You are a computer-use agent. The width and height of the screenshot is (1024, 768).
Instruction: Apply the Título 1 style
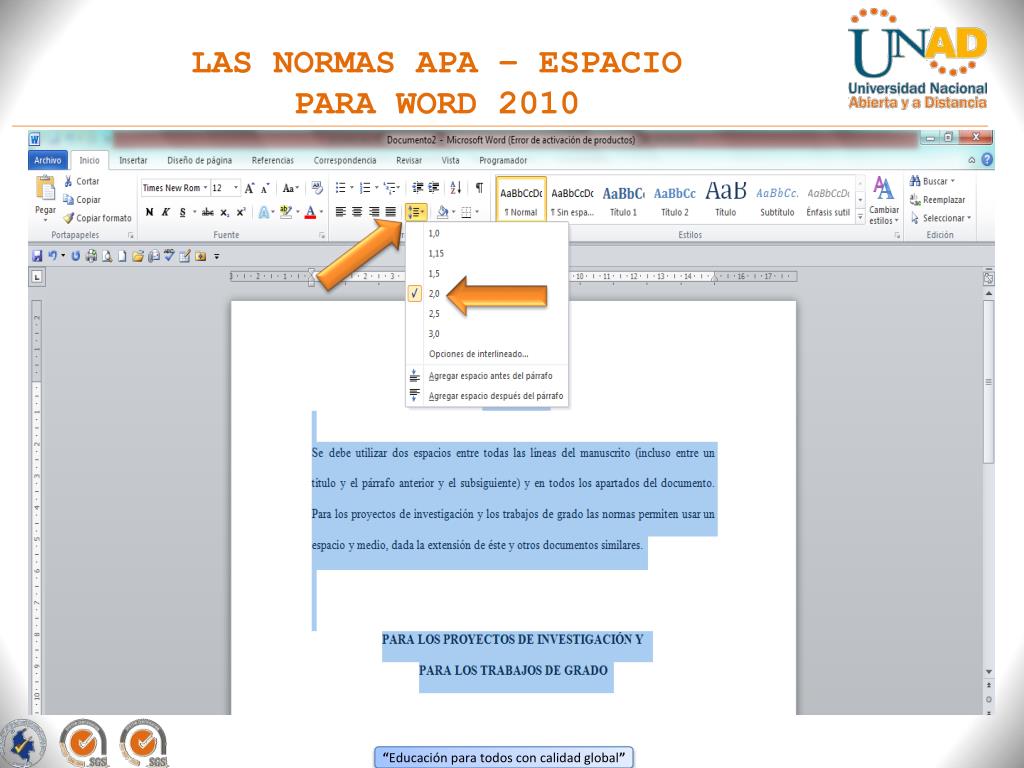point(623,200)
